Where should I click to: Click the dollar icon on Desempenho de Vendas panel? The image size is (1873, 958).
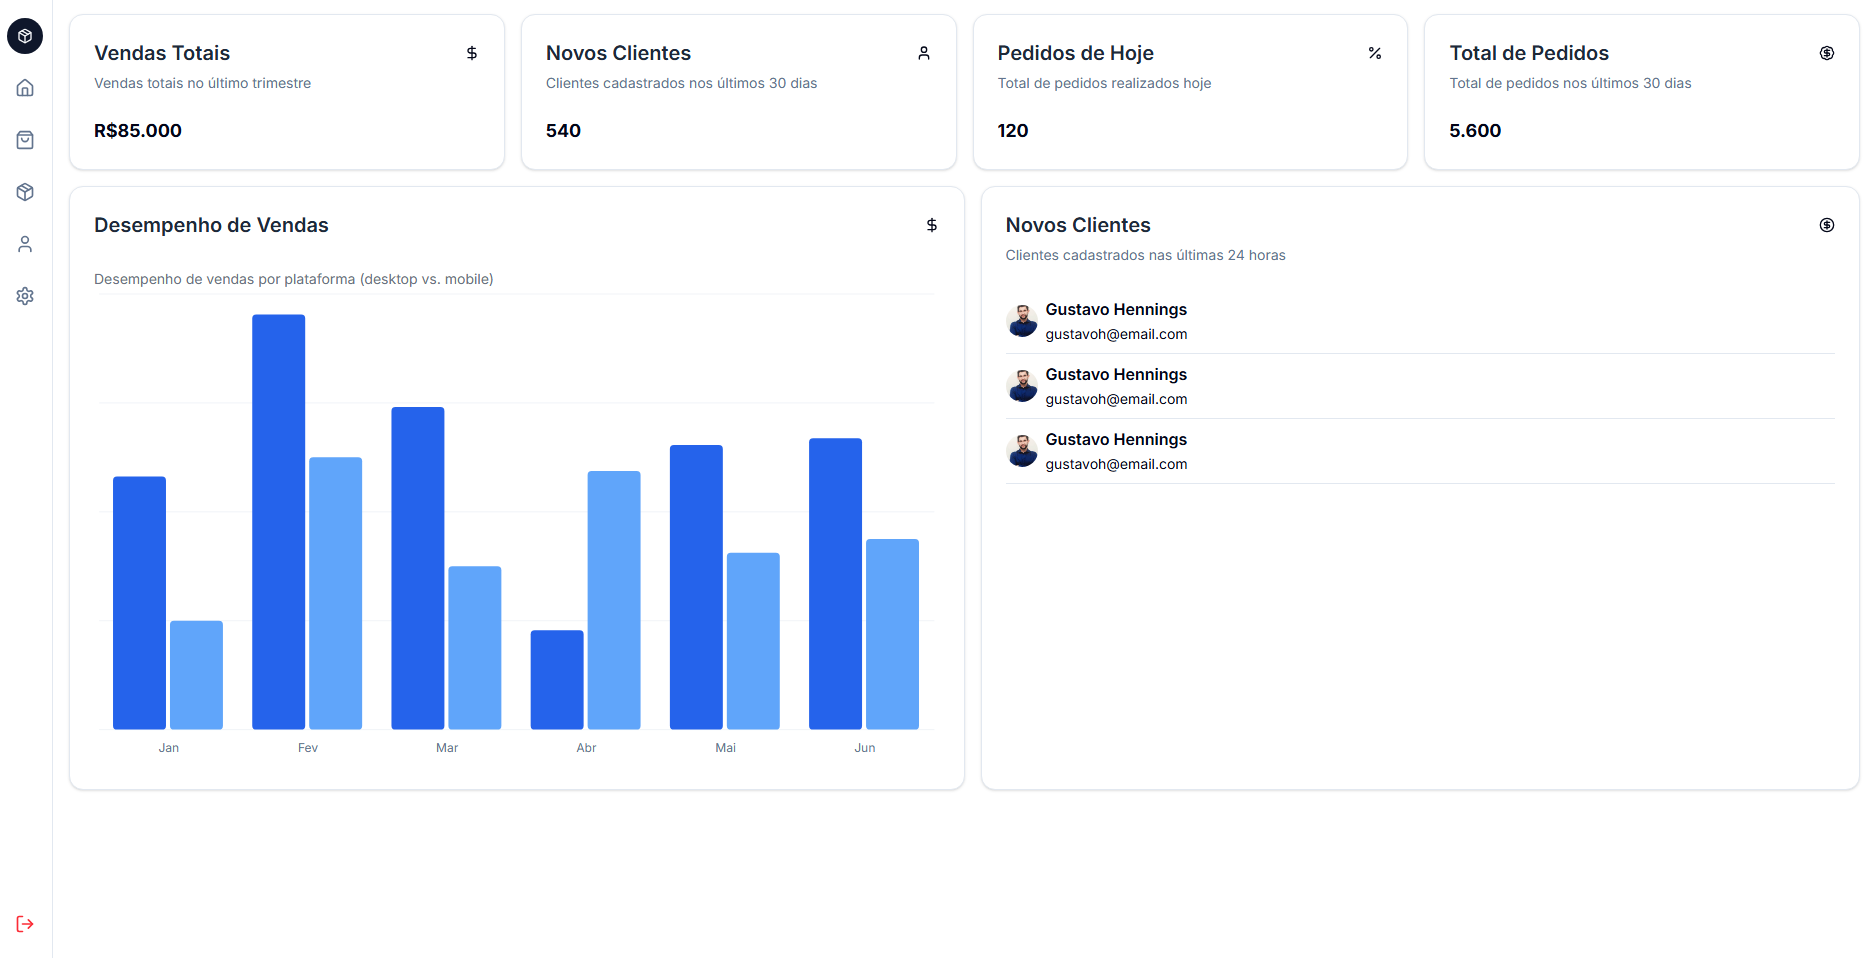931,225
